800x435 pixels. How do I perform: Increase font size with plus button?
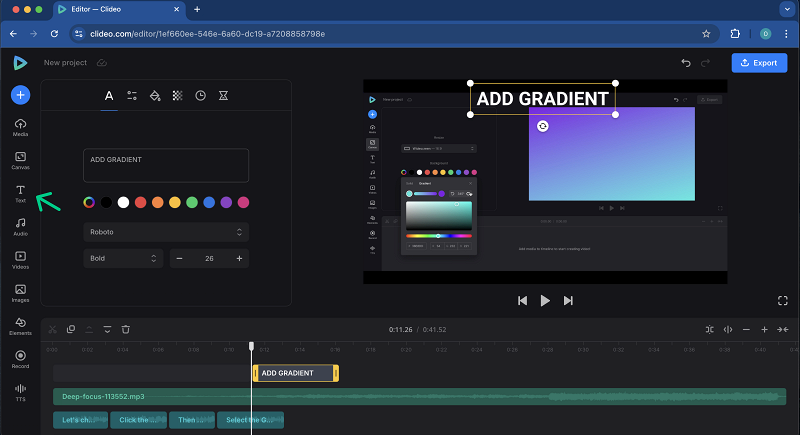239,259
